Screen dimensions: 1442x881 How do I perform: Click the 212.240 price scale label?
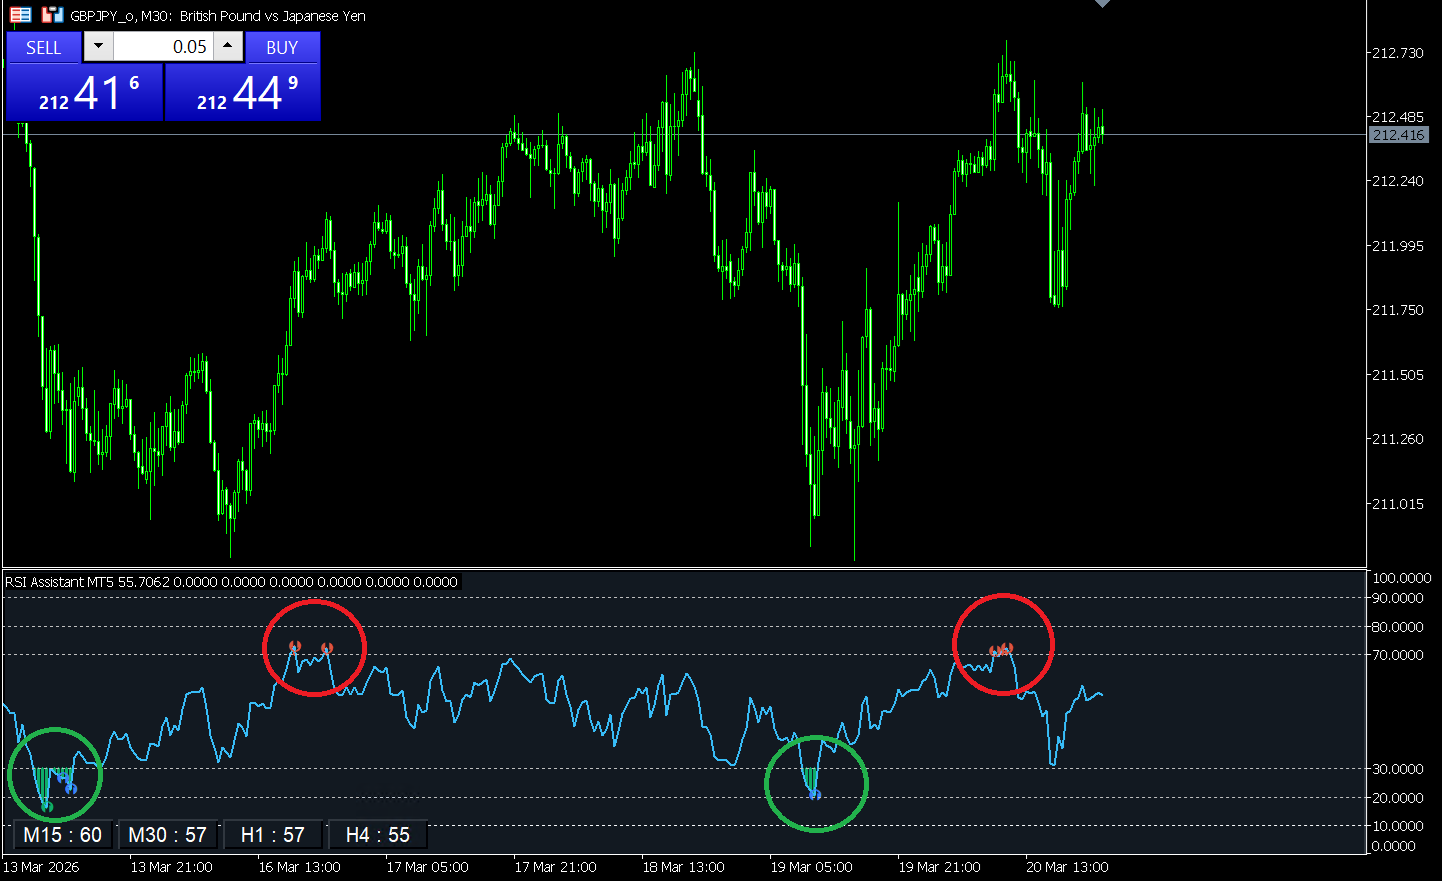[1397, 181]
